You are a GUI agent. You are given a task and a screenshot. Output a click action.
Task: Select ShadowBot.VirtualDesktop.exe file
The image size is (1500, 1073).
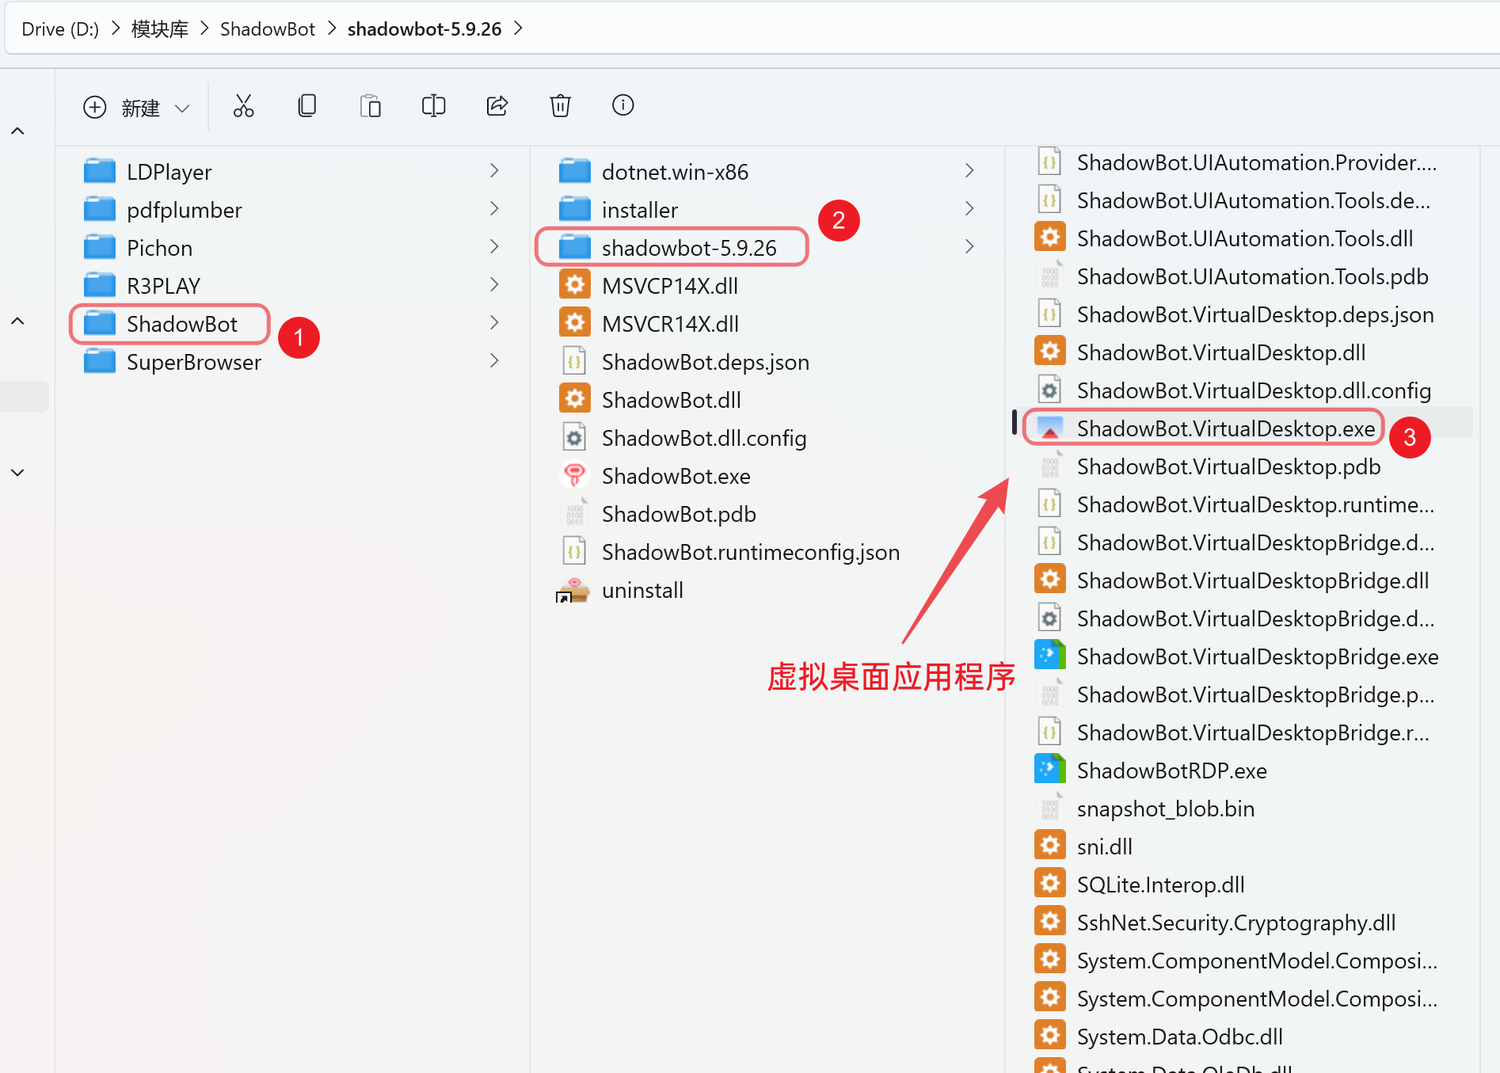pos(1204,428)
